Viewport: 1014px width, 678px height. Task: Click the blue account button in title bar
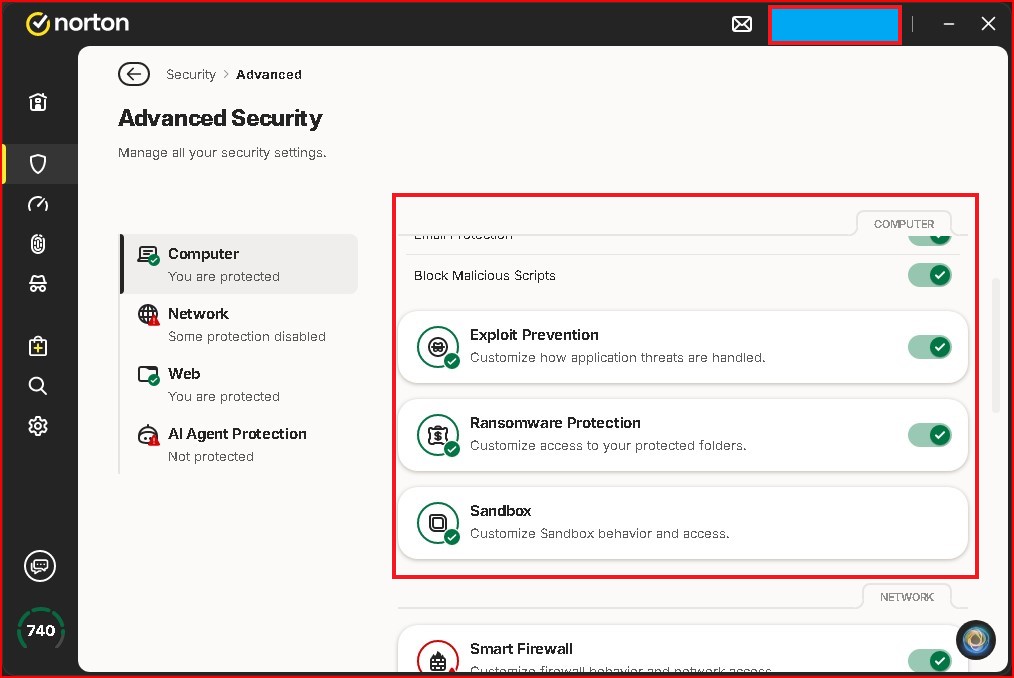point(834,25)
